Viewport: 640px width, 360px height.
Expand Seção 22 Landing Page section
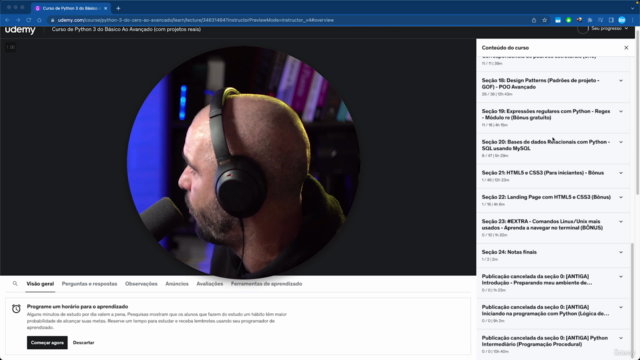pos(553,200)
